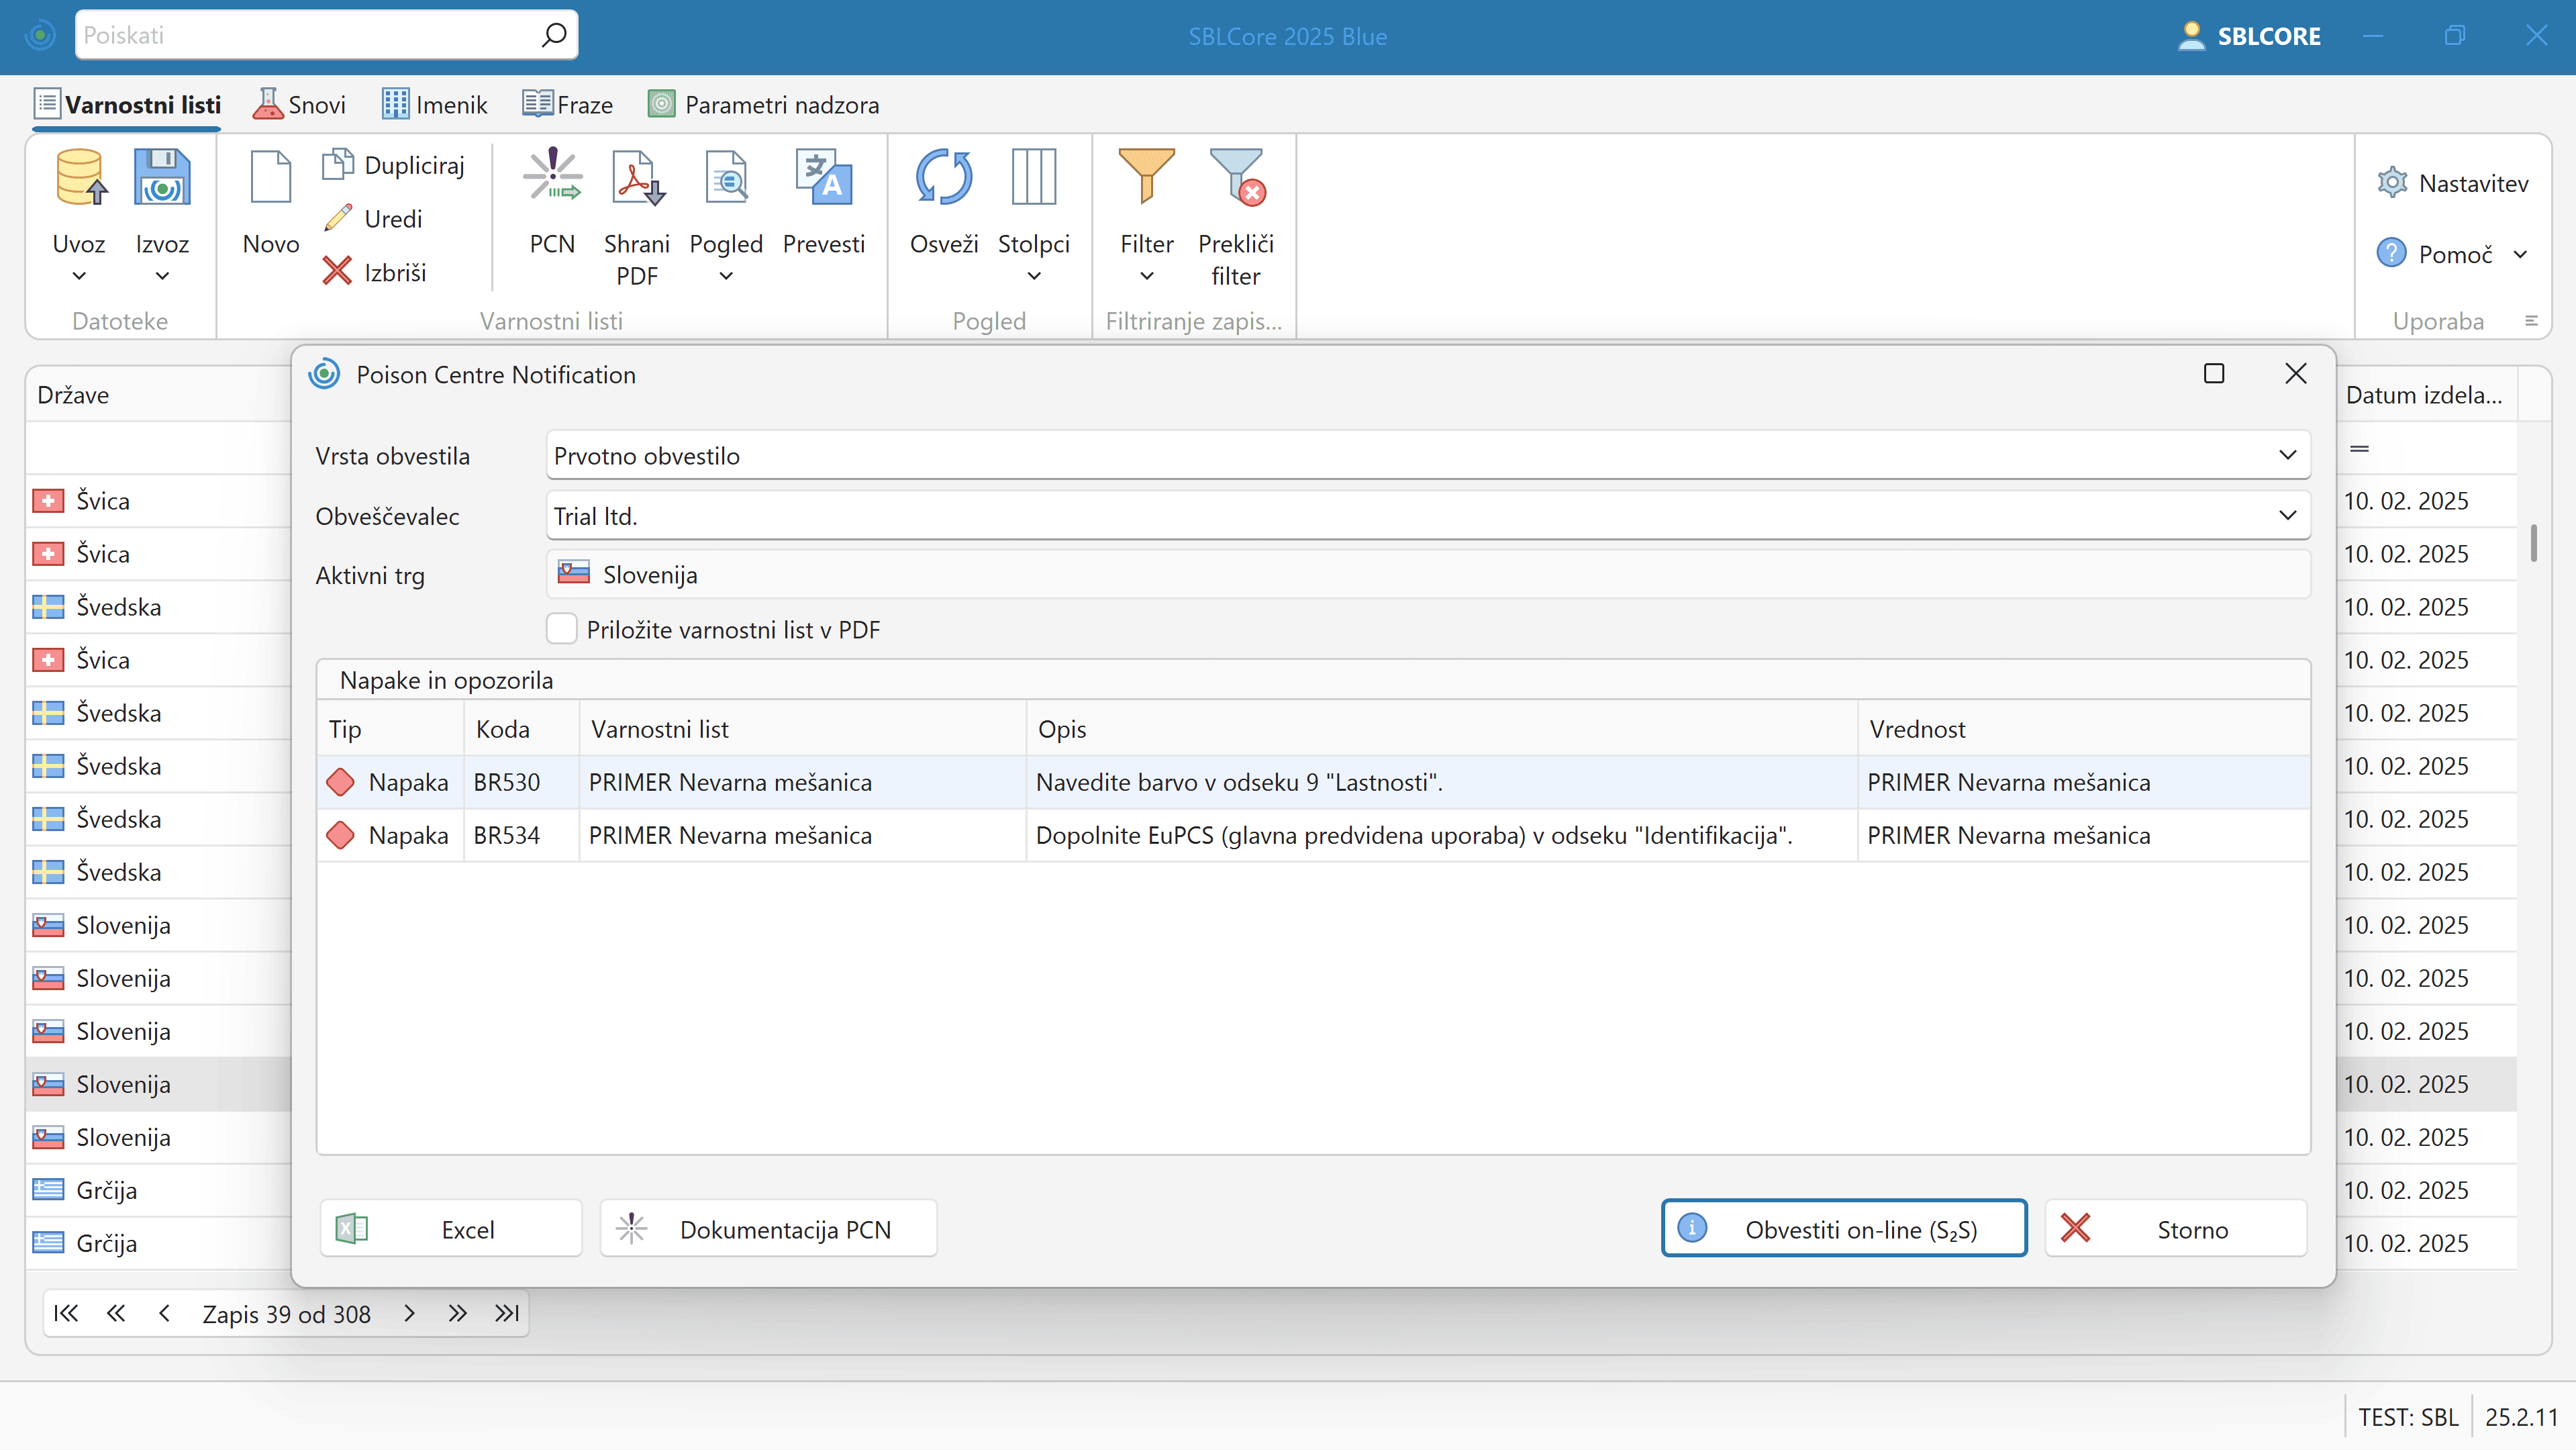
Task: Expand the Vrsta obvestila dropdown
Action: (x=2287, y=456)
